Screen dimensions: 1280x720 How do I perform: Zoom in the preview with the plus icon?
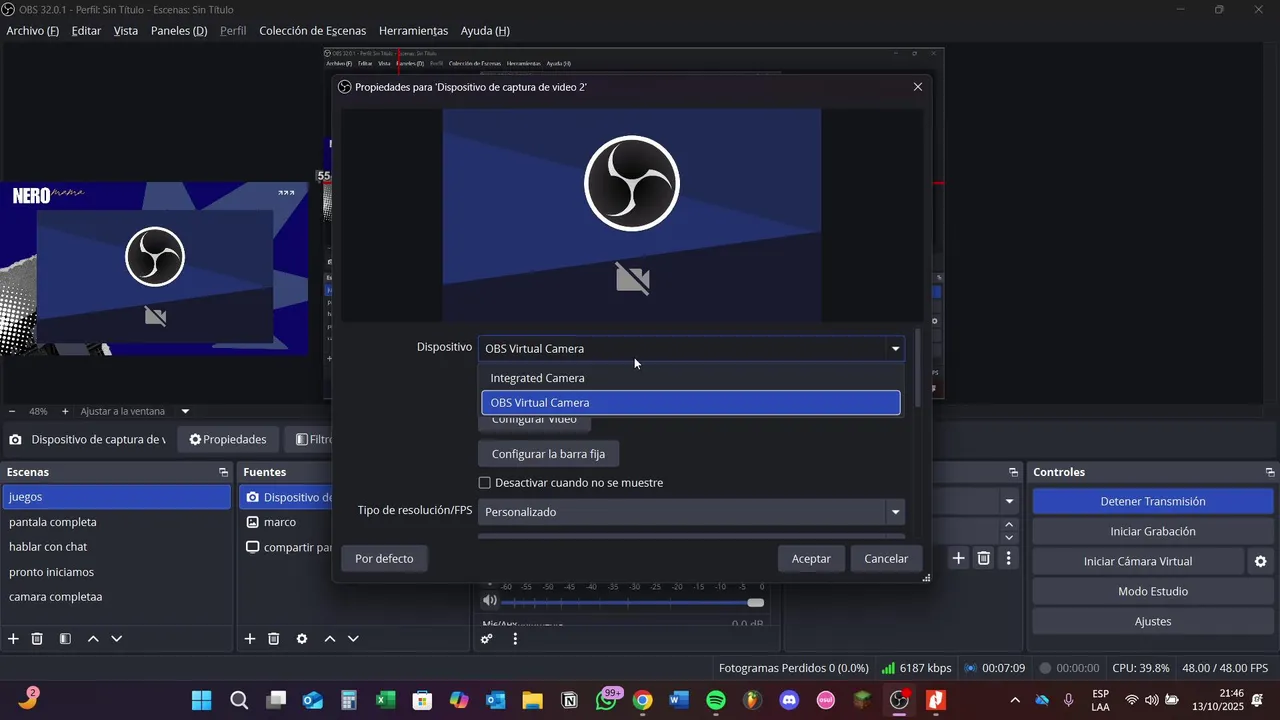click(65, 411)
